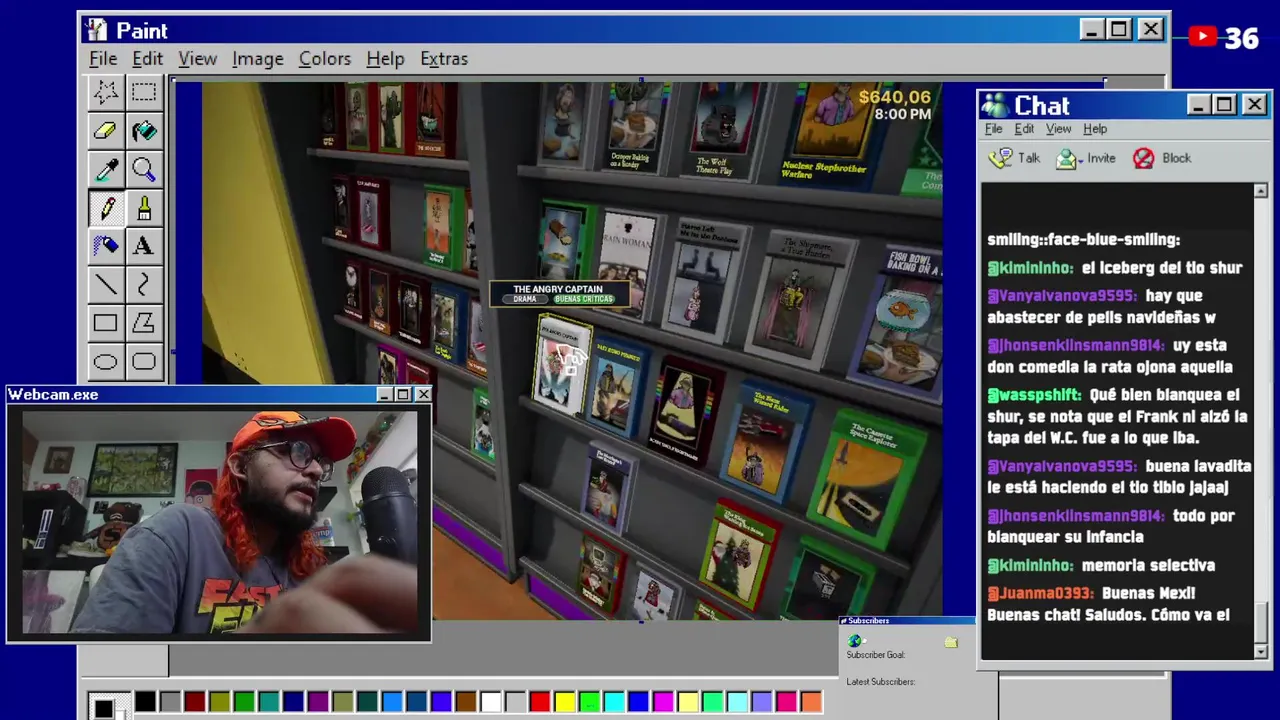Choose the Brush tool

144,208
